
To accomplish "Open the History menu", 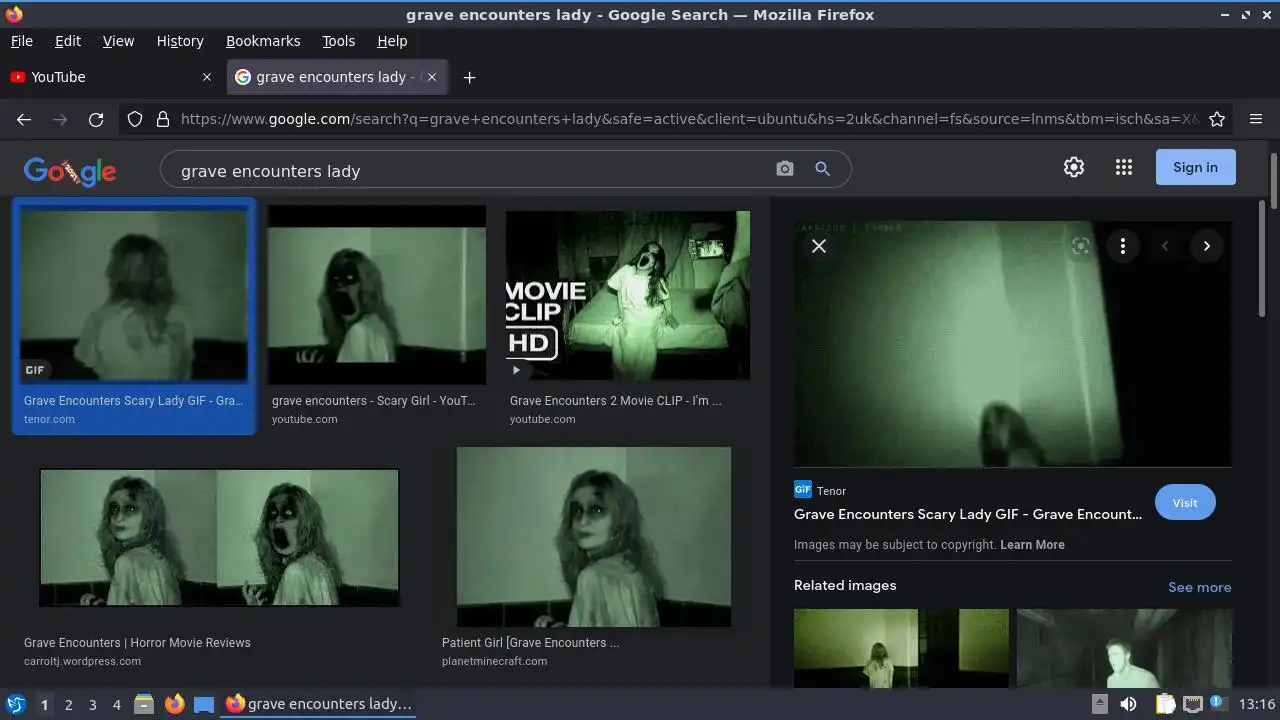I will pyautogui.click(x=180, y=41).
